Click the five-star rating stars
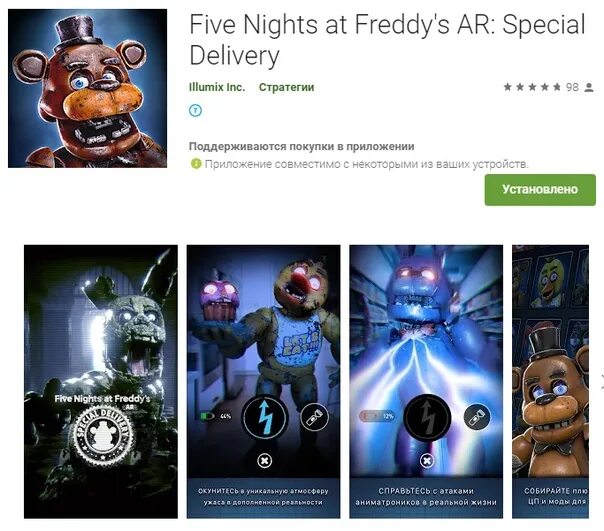Viewport: 604px width, 531px height. [x=532, y=87]
